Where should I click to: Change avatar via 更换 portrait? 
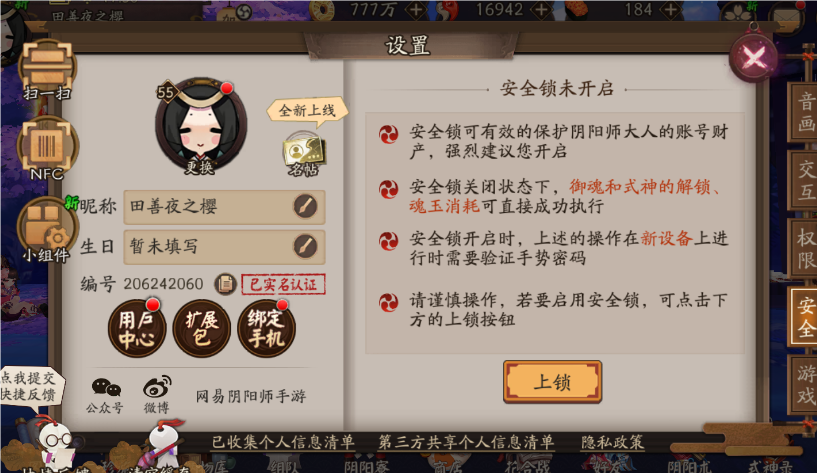coord(201,126)
